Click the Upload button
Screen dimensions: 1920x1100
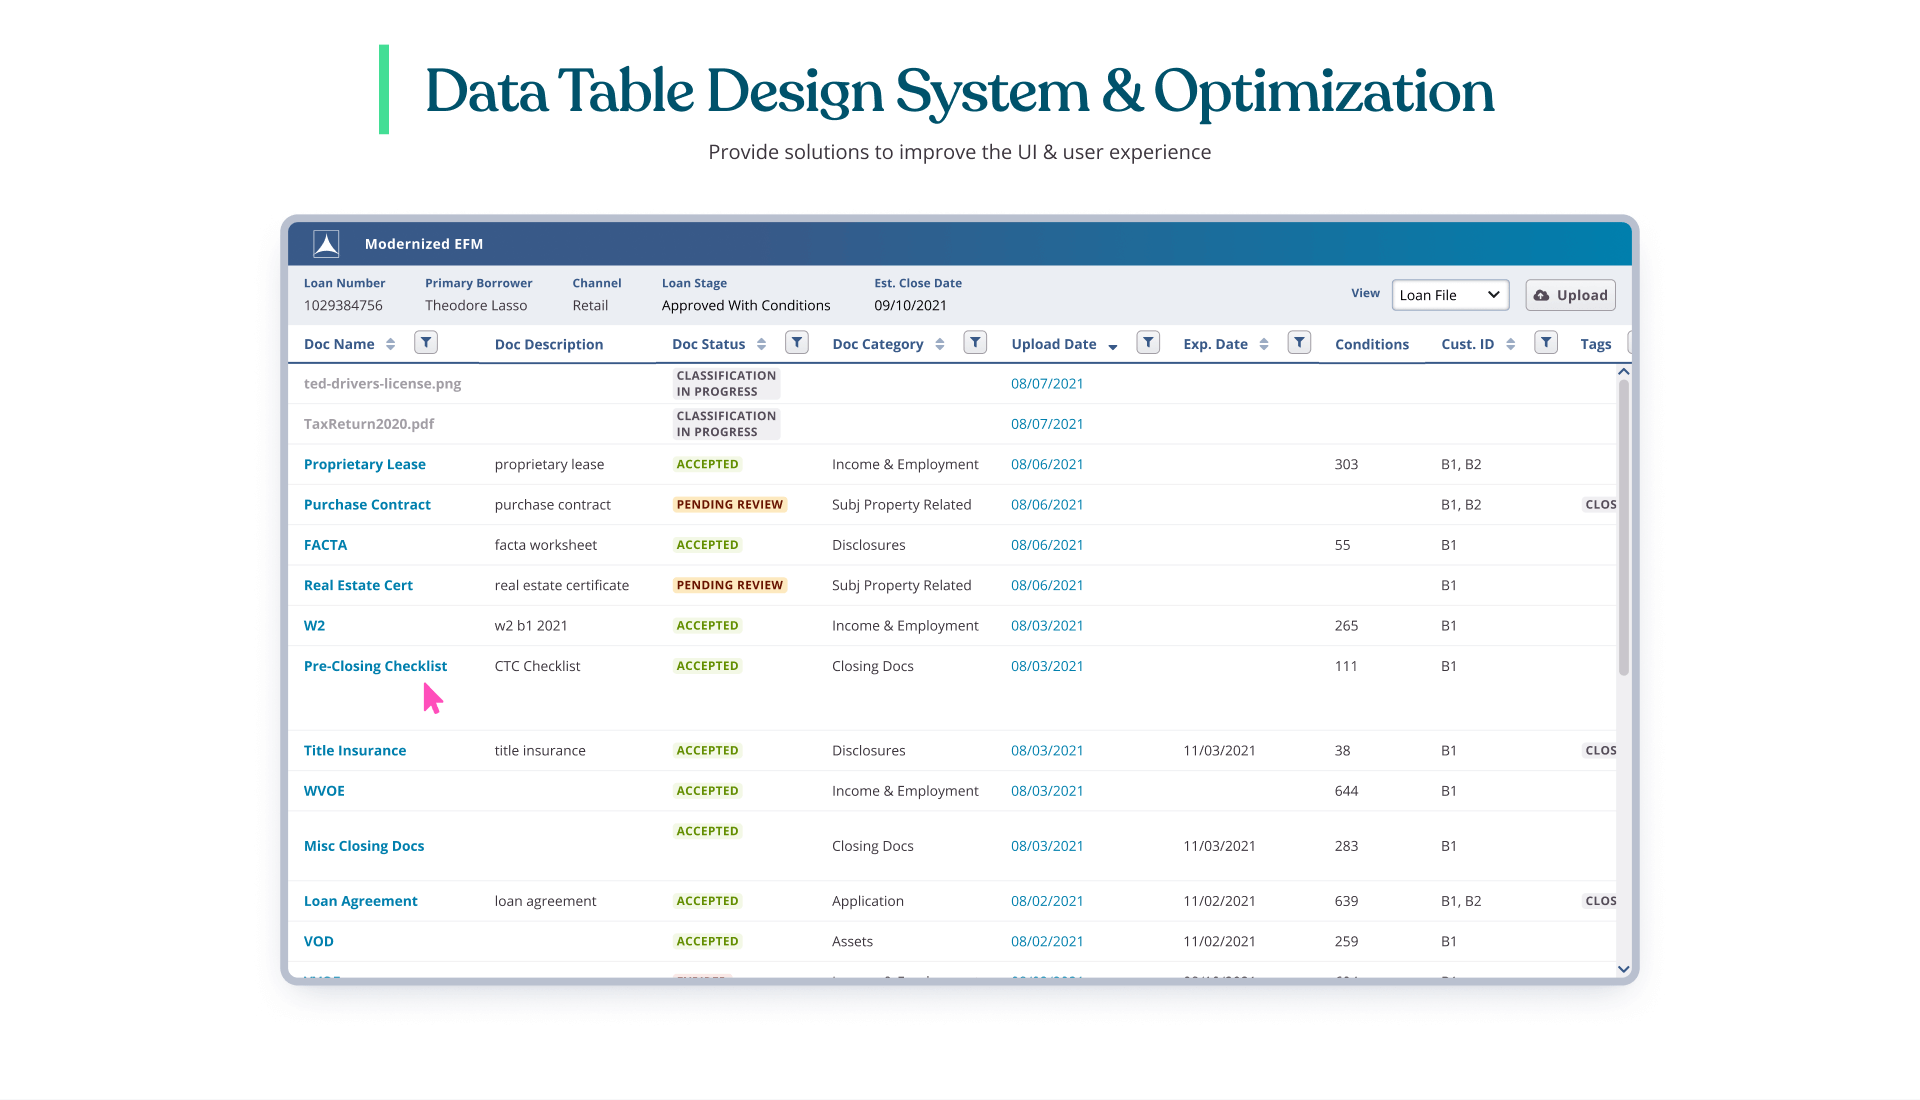pos(1570,295)
